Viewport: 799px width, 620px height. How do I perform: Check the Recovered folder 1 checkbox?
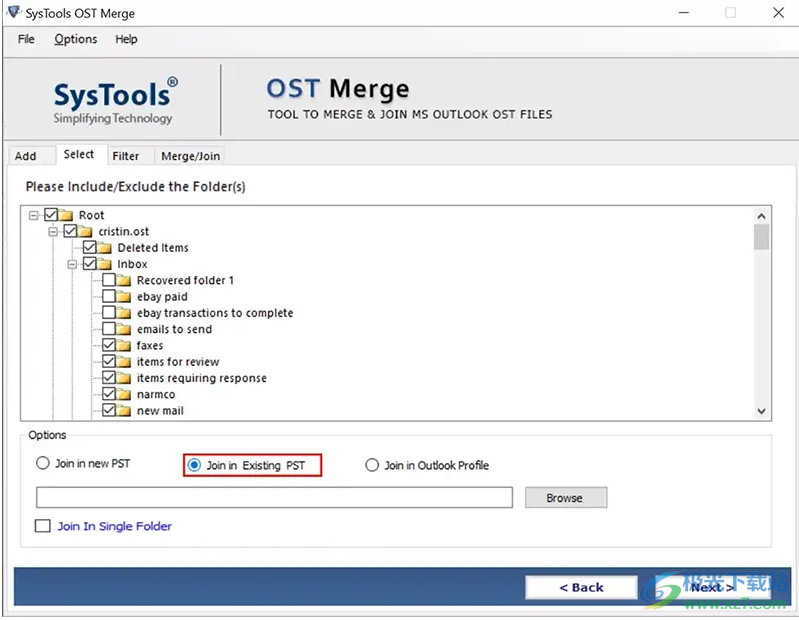coord(109,281)
